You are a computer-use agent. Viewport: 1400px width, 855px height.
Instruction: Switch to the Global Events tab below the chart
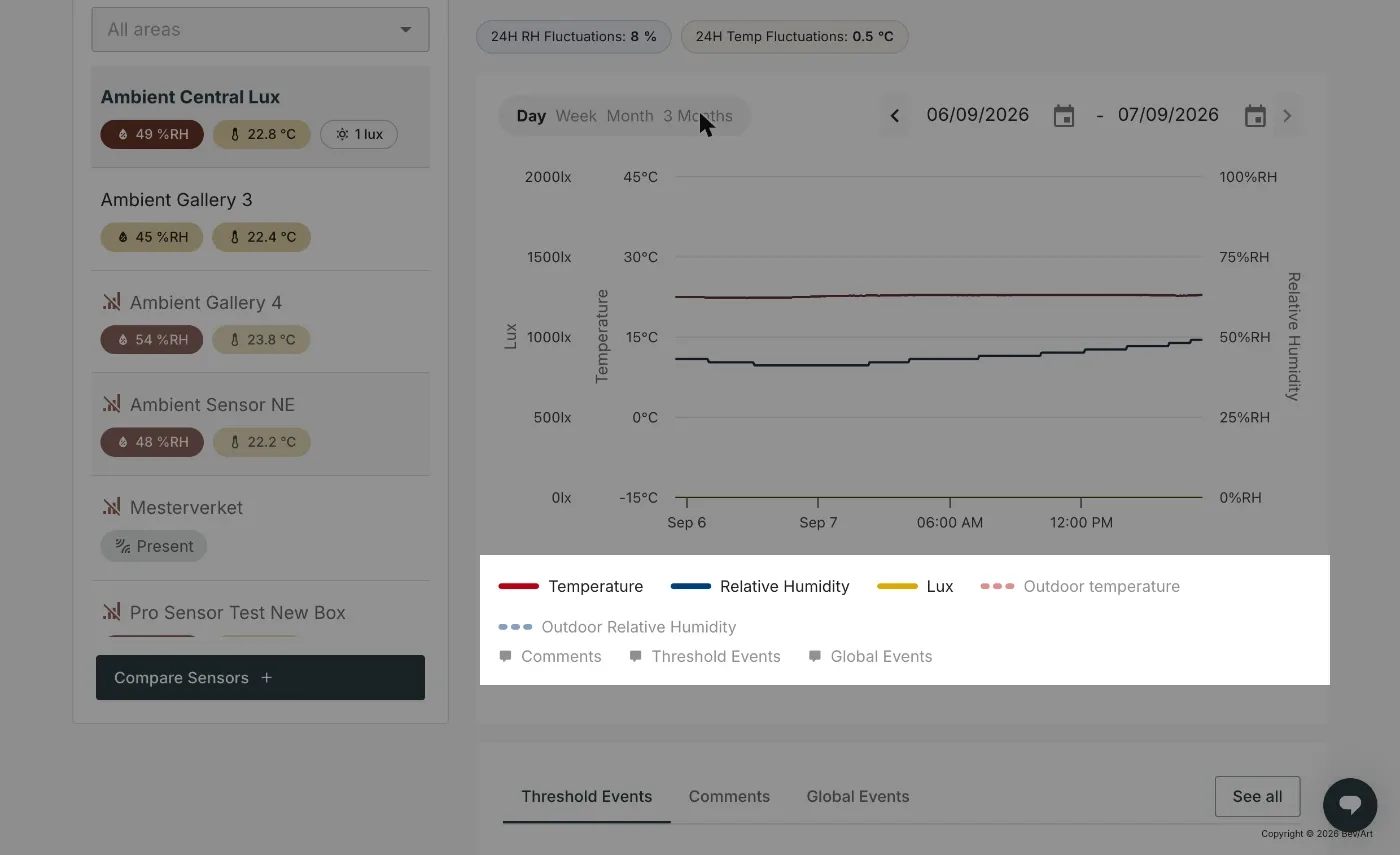[x=858, y=797]
